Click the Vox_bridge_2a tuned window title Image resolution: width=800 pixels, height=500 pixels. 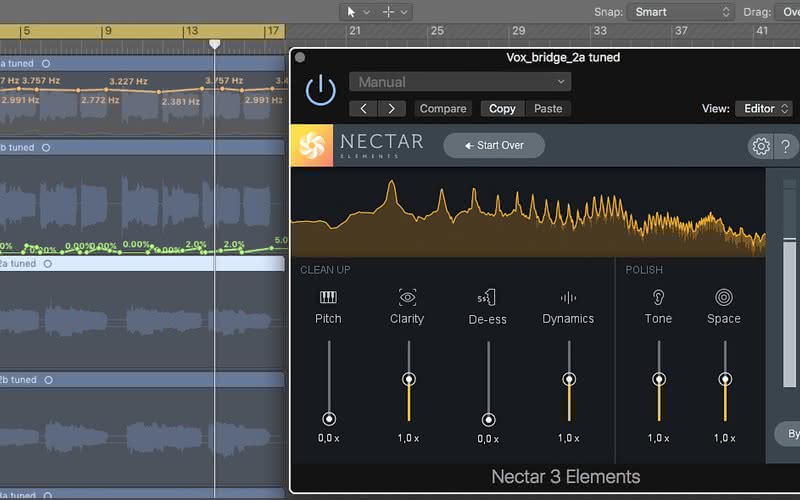point(563,57)
